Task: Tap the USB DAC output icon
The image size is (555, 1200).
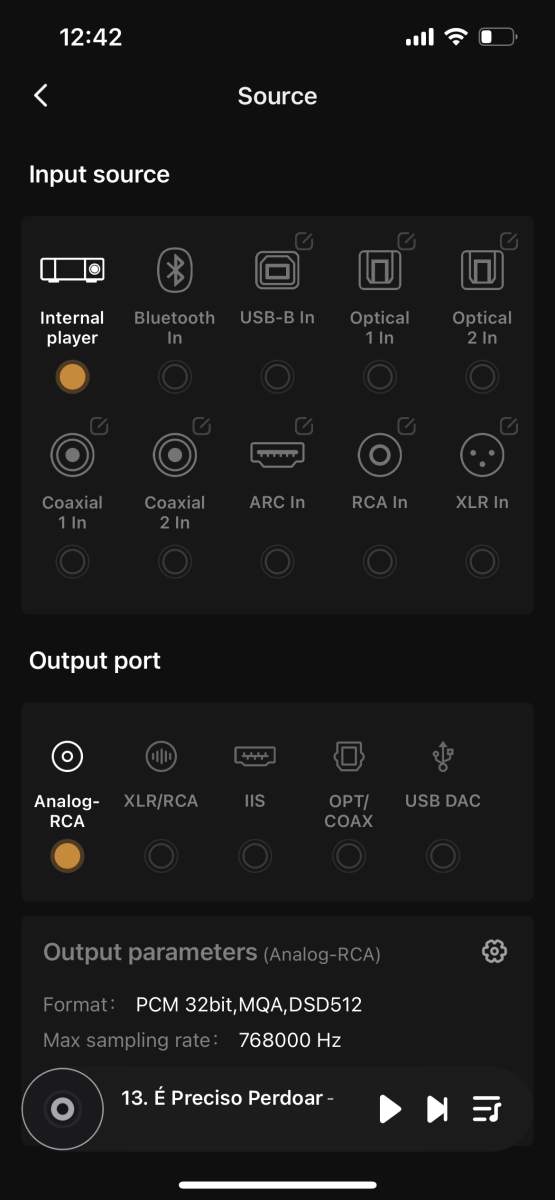Action: click(x=443, y=756)
